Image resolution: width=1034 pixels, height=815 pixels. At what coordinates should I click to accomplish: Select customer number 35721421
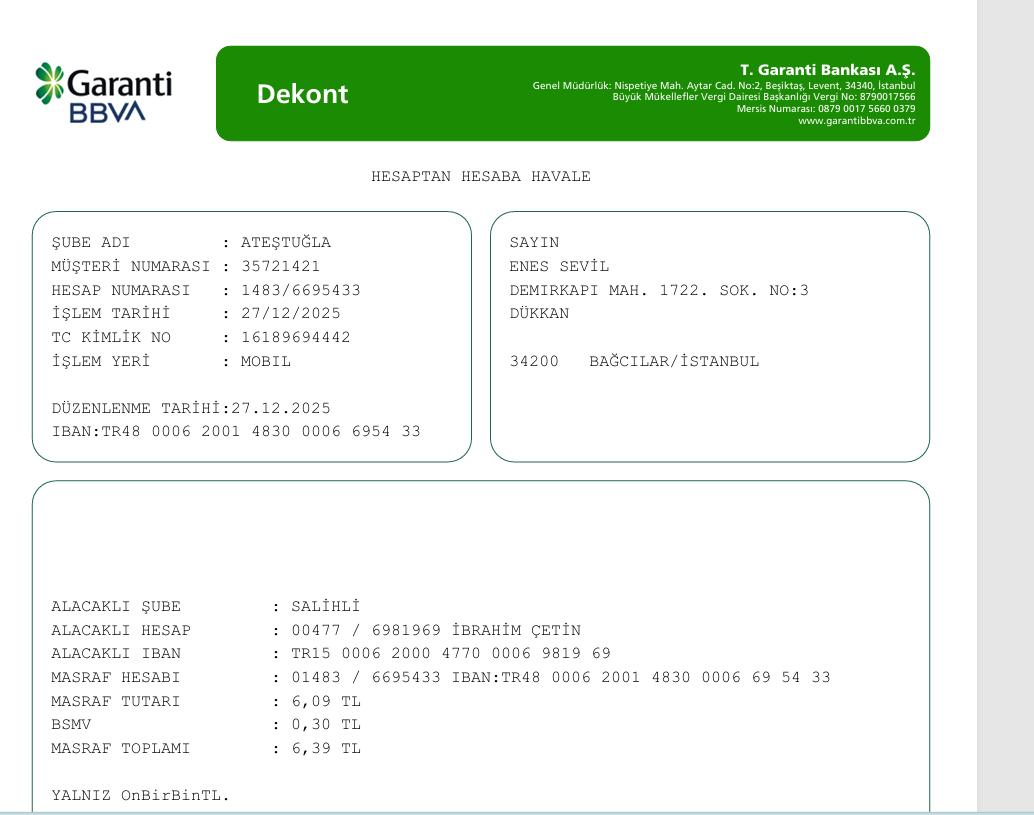(280, 266)
